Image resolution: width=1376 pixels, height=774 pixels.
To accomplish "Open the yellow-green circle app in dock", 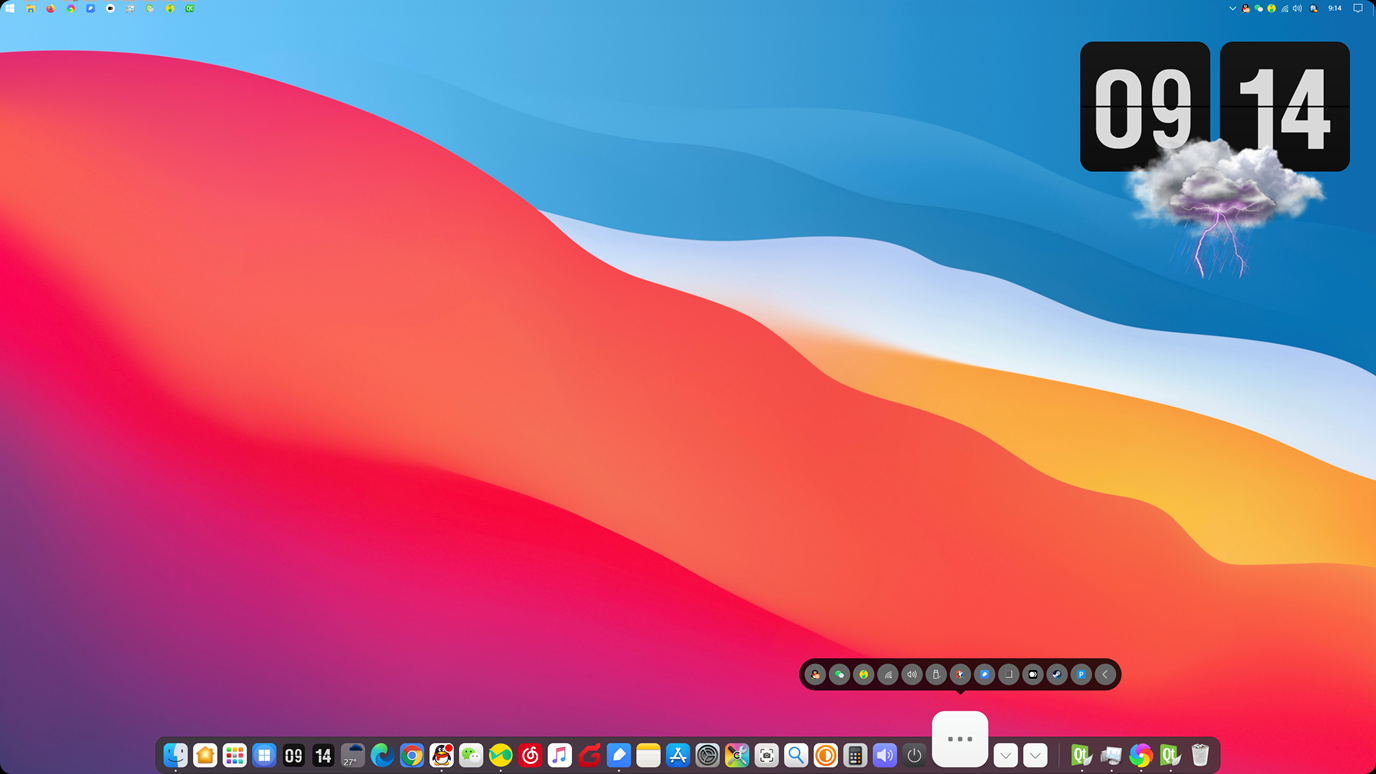I will [x=500, y=755].
